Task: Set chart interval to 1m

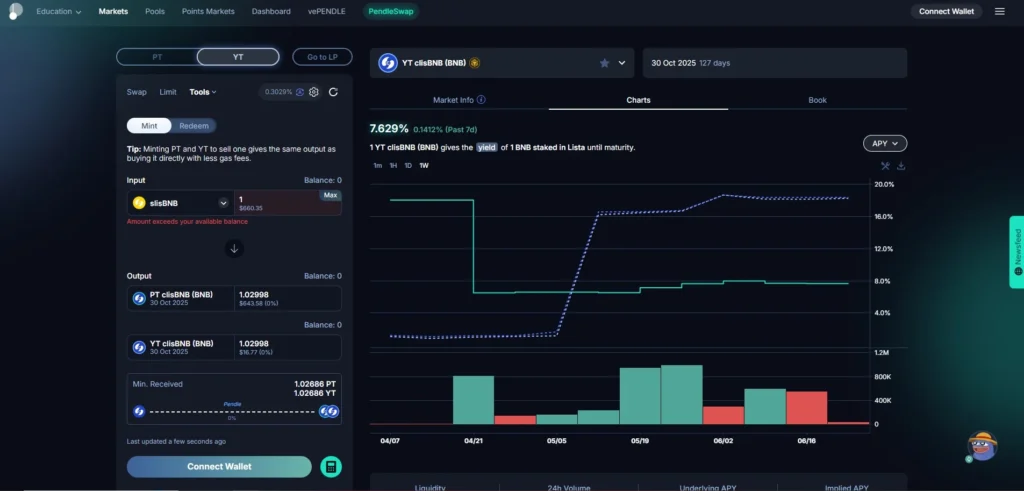Action: [377, 166]
